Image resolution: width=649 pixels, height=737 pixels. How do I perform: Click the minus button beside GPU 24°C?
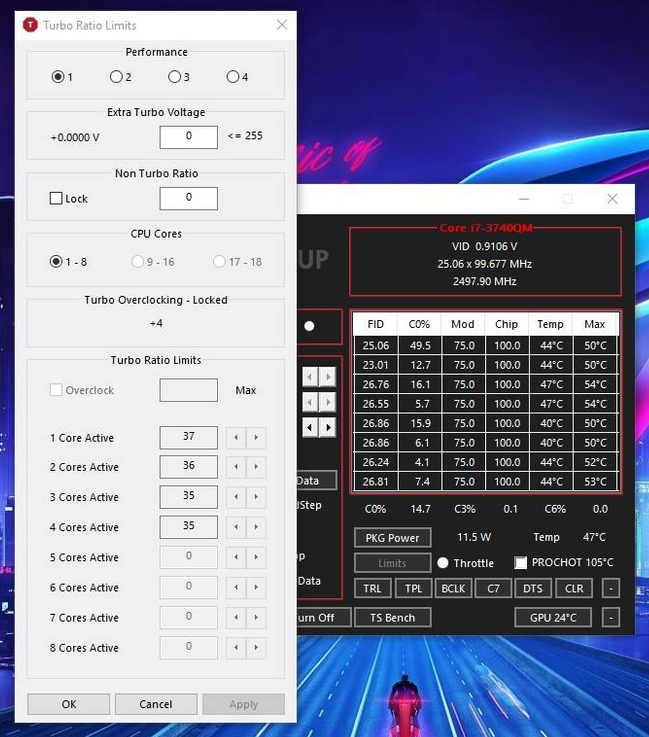(x=611, y=618)
